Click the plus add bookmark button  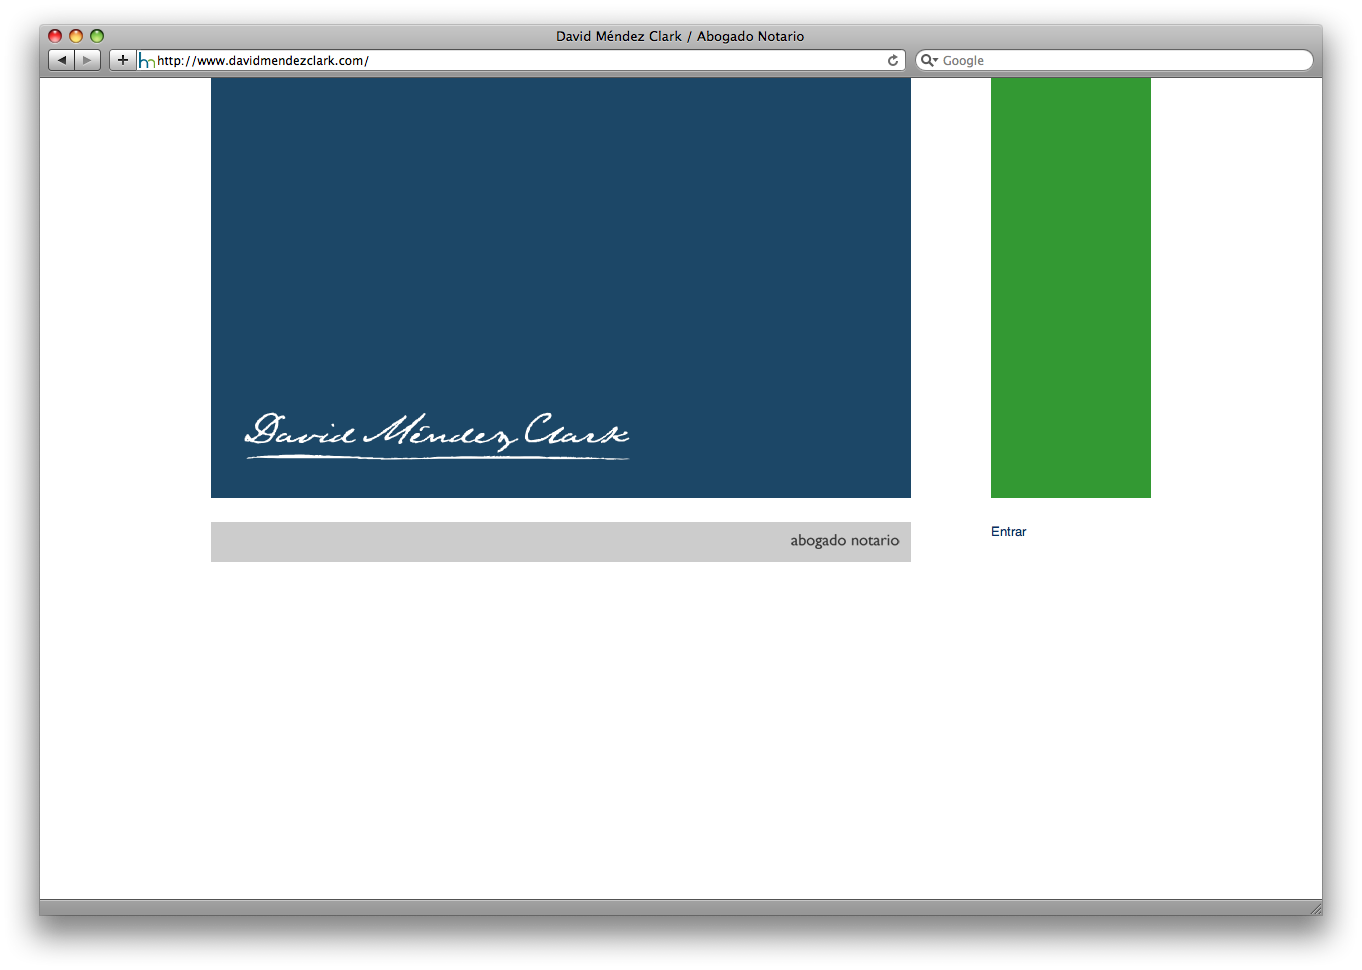(x=122, y=60)
